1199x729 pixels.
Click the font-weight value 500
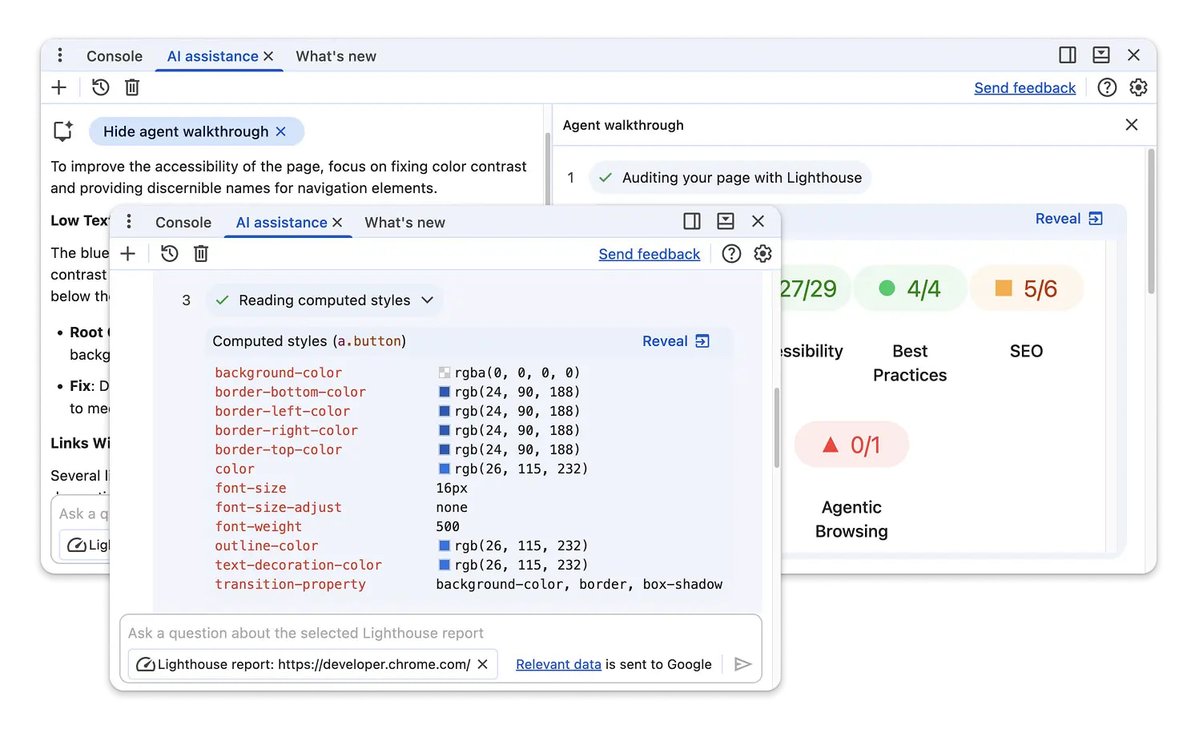pos(447,526)
